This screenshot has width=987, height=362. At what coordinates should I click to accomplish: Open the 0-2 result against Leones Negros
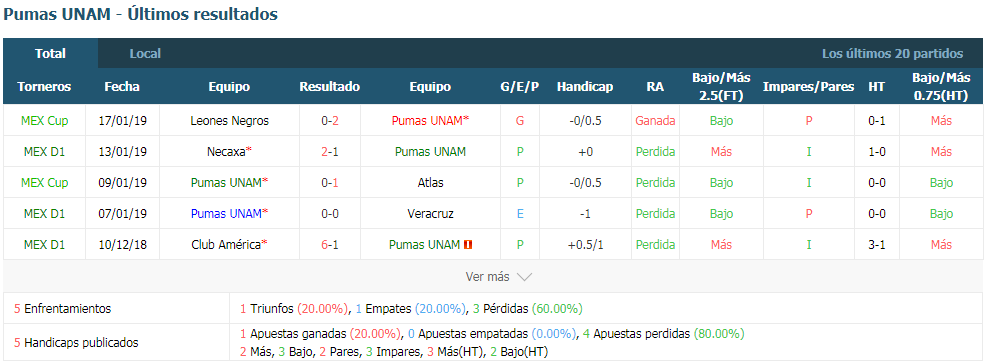coord(330,120)
